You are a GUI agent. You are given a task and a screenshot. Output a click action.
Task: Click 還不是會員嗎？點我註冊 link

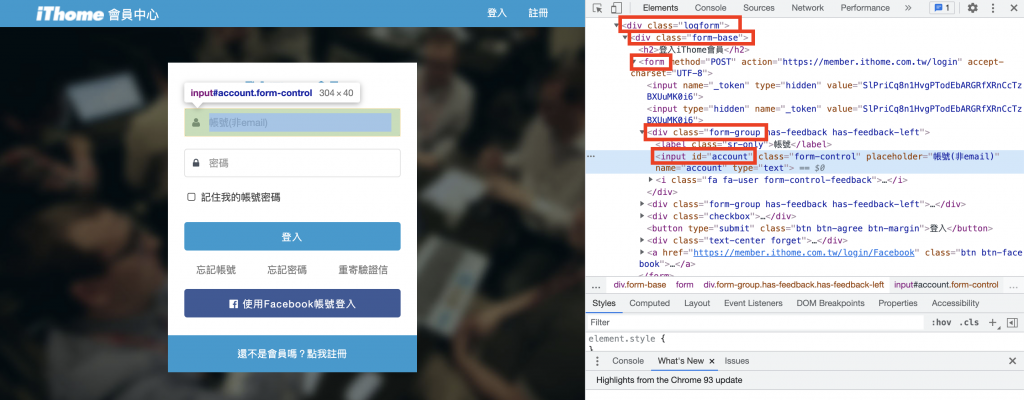point(292,354)
